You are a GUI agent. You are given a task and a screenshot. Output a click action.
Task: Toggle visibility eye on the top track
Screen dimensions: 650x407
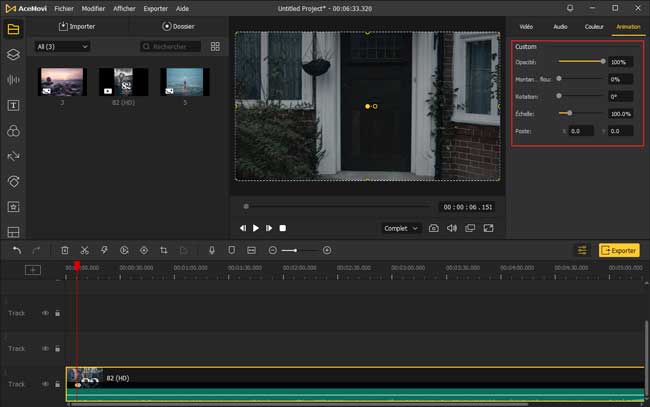click(x=45, y=313)
